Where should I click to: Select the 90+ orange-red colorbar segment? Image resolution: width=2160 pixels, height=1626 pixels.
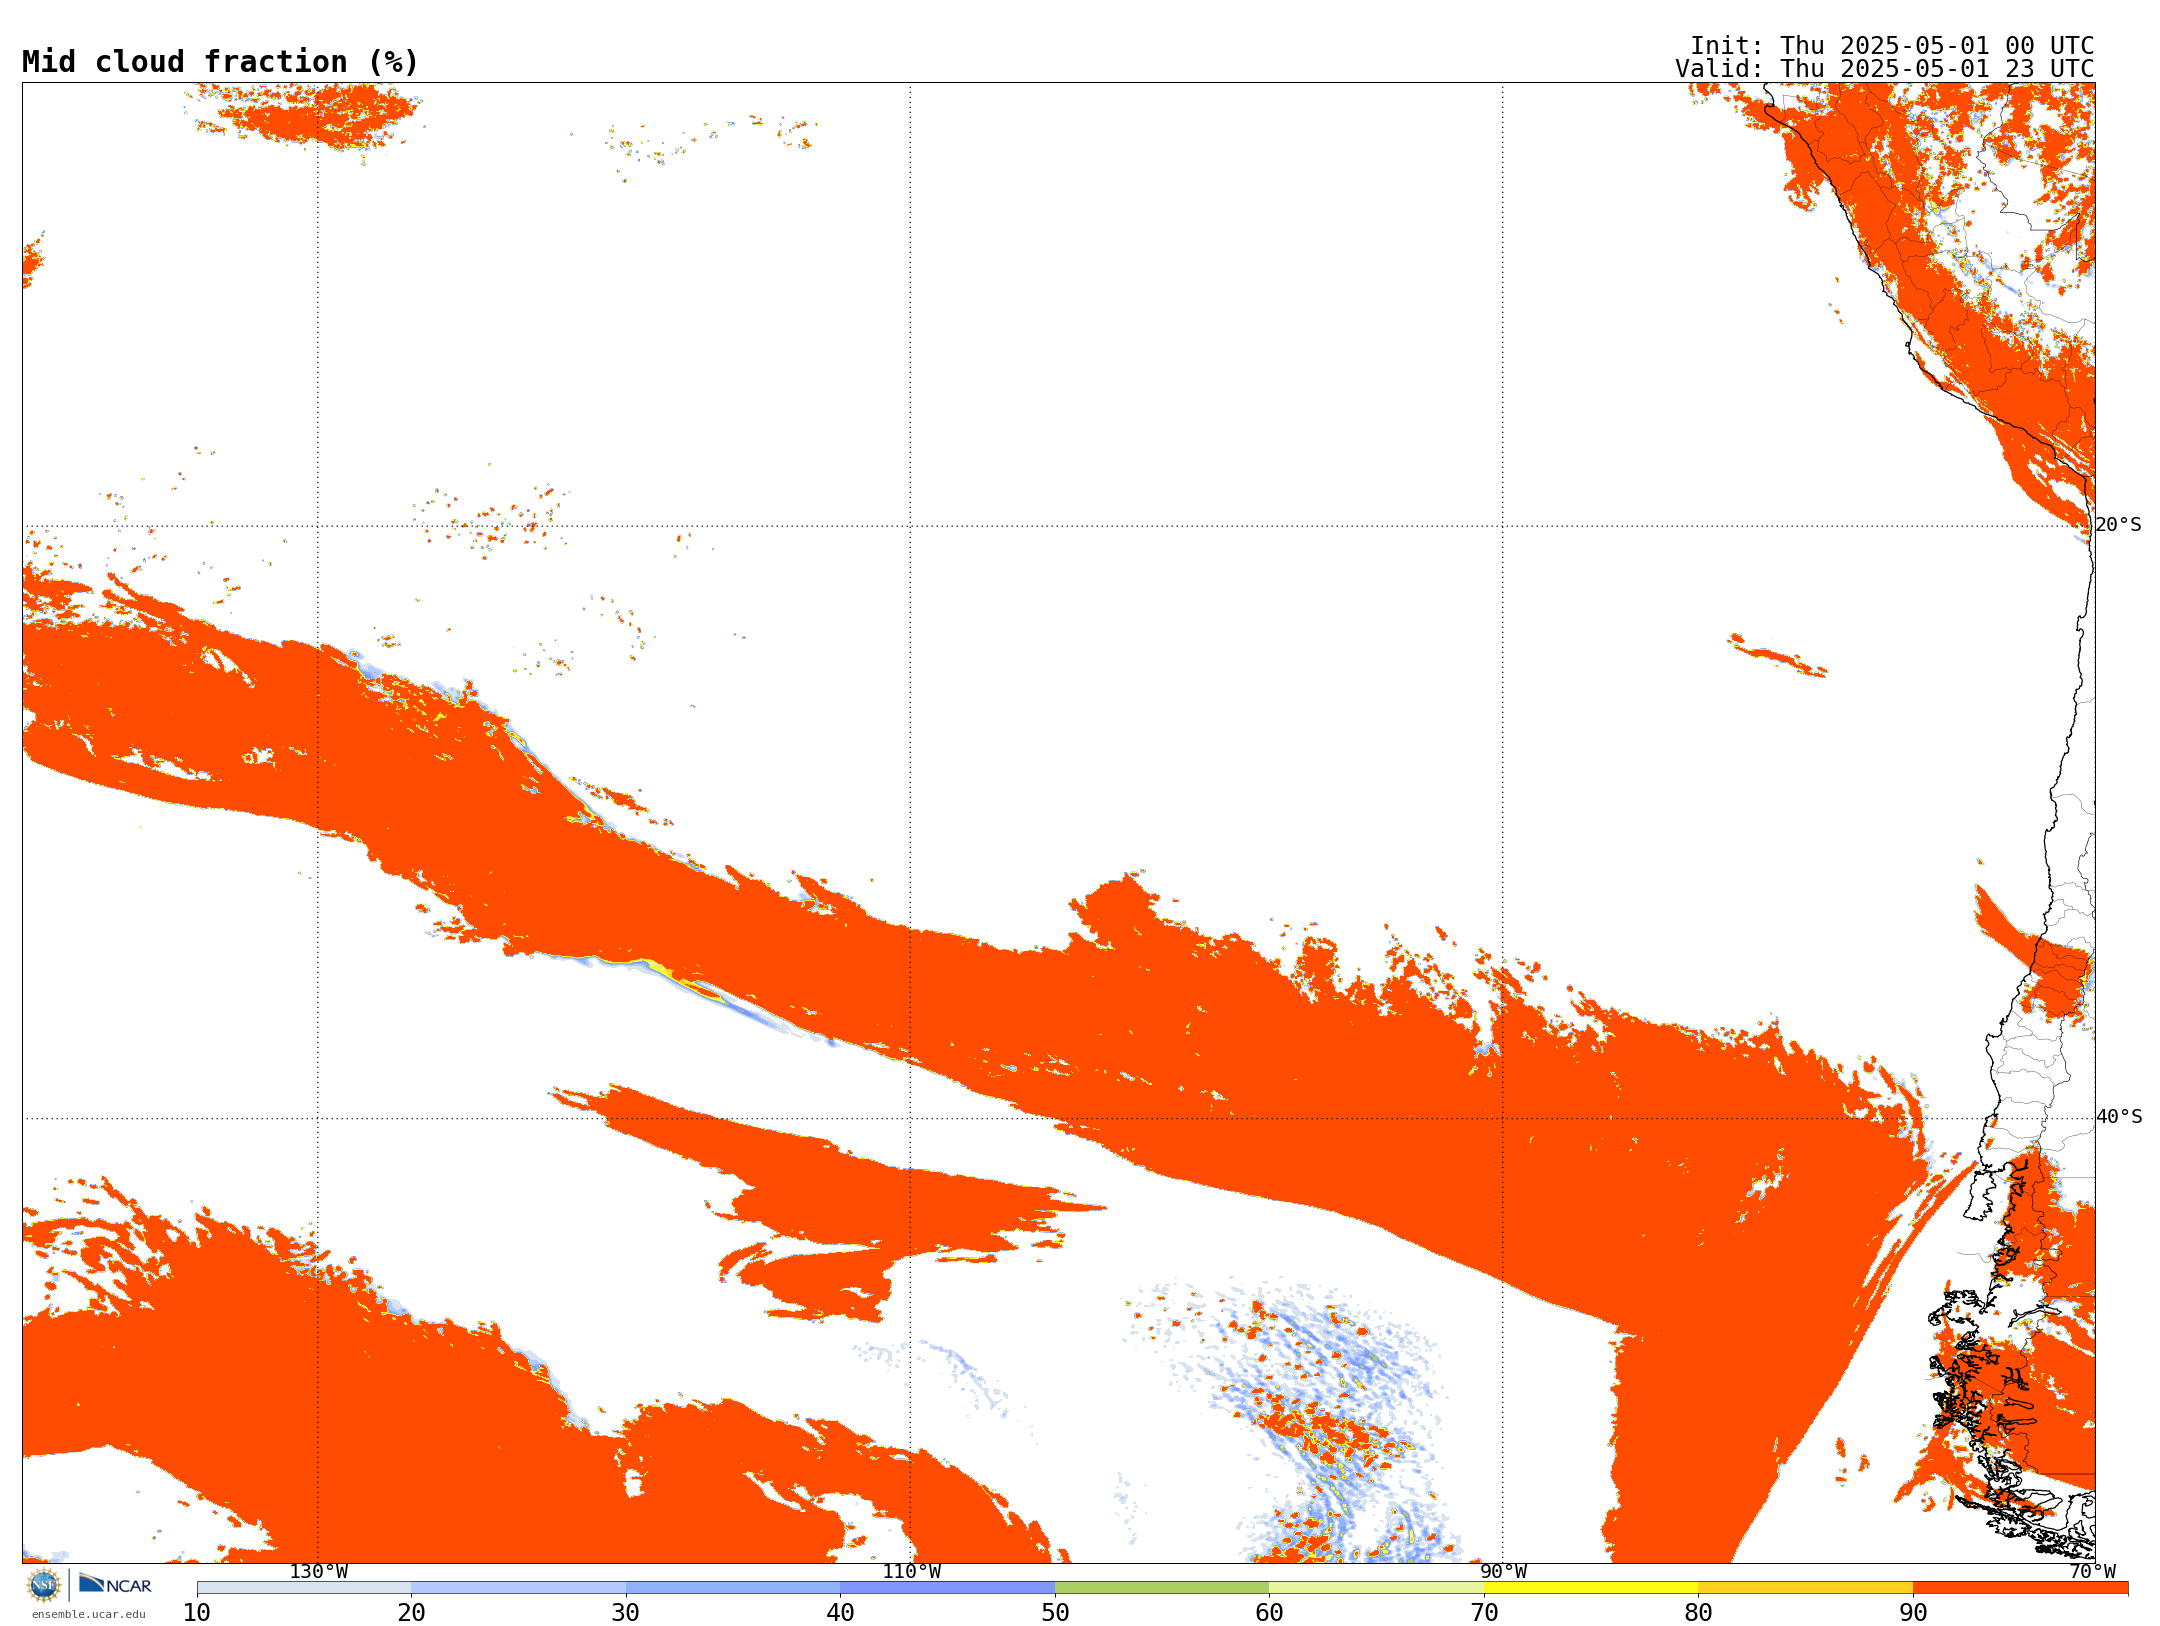2020,1588
